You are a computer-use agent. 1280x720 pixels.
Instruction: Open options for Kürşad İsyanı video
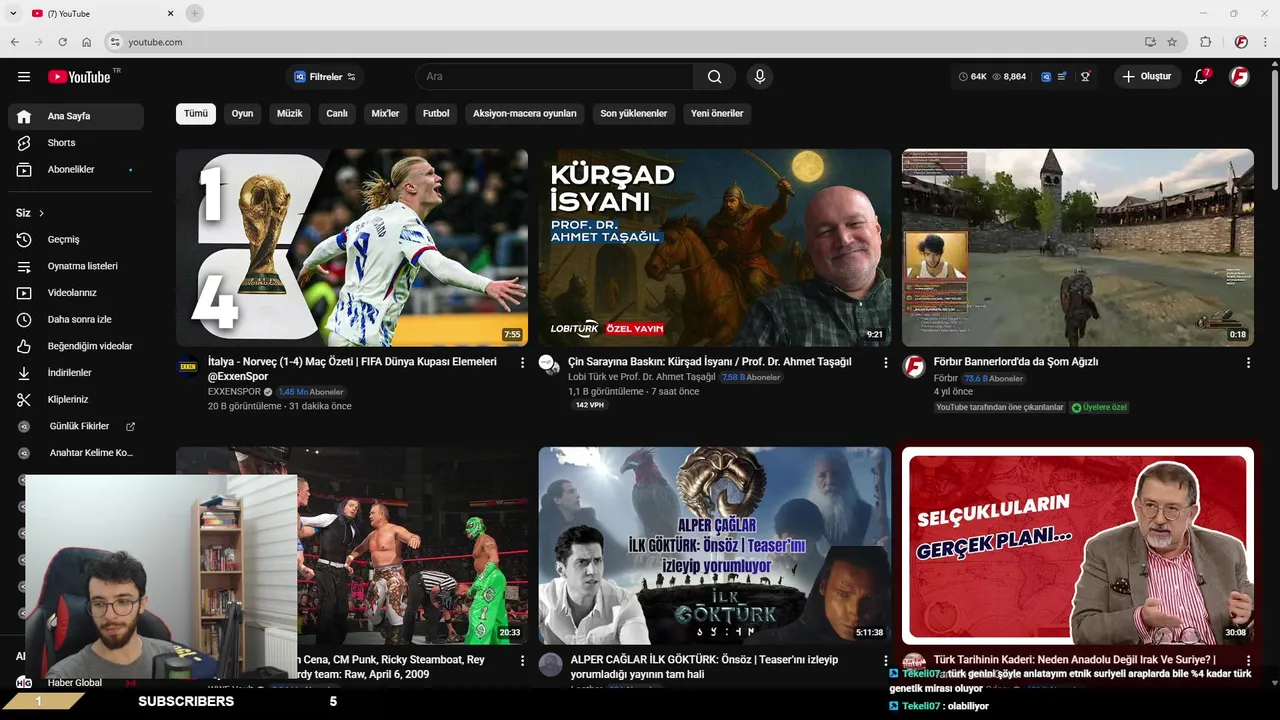pyautogui.click(x=885, y=363)
